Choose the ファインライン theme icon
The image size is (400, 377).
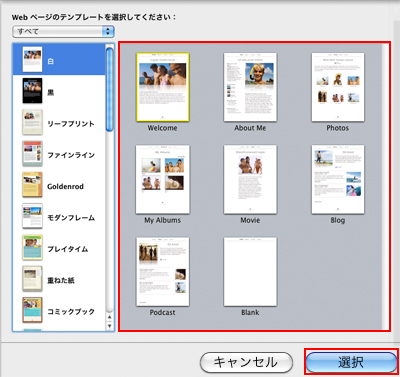tap(32, 153)
